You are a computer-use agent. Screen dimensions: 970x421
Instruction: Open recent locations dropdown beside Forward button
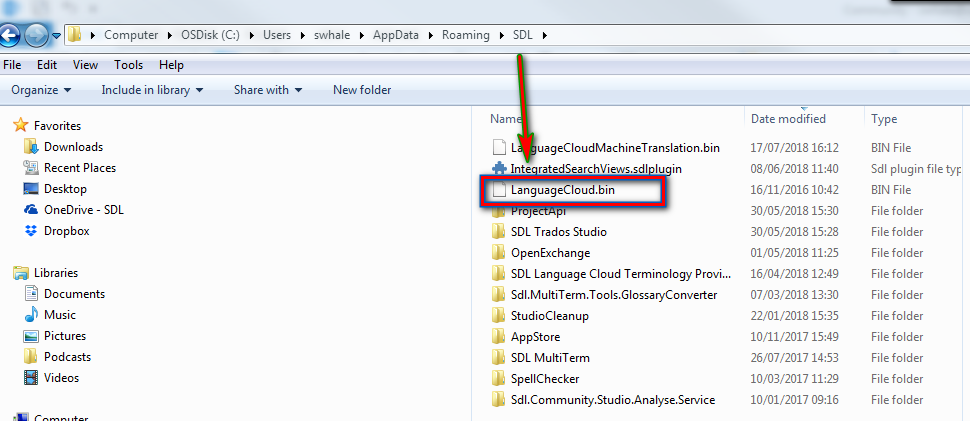(56, 36)
